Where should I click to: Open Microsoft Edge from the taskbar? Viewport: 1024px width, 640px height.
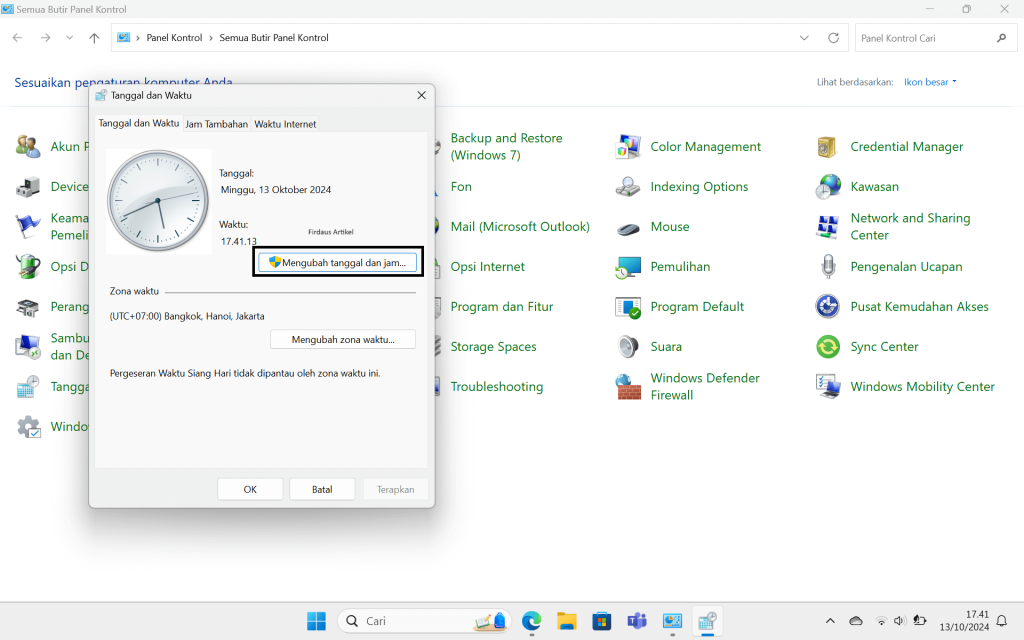[531, 621]
